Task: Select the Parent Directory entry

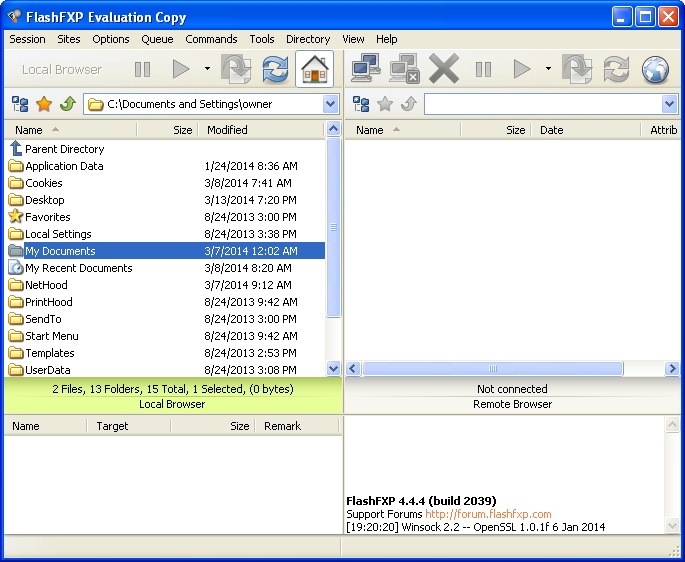Action: [56, 149]
